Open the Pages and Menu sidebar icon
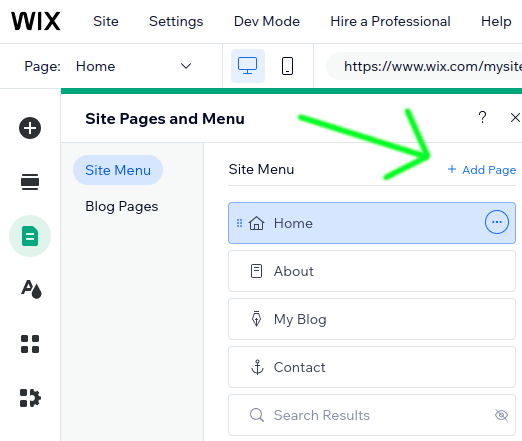This screenshot has width=522, height=441. point(30,236)
